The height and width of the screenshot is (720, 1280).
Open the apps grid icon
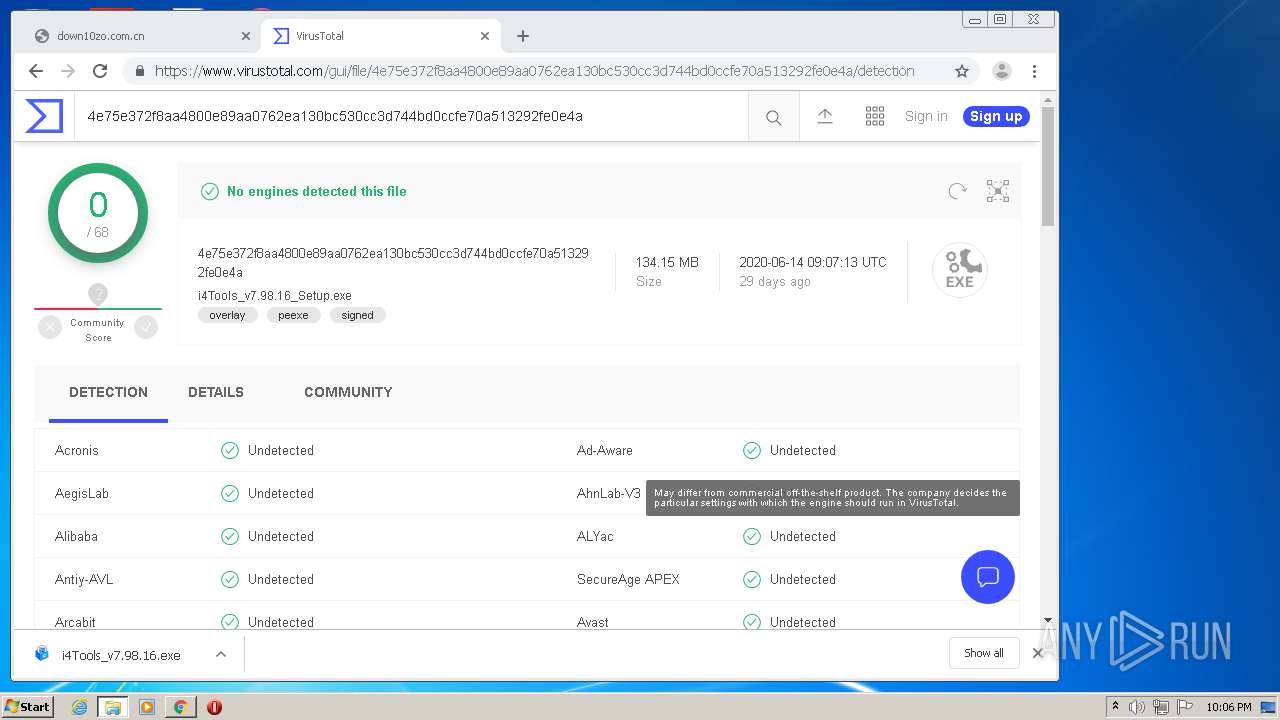click(x=875, y=116)
